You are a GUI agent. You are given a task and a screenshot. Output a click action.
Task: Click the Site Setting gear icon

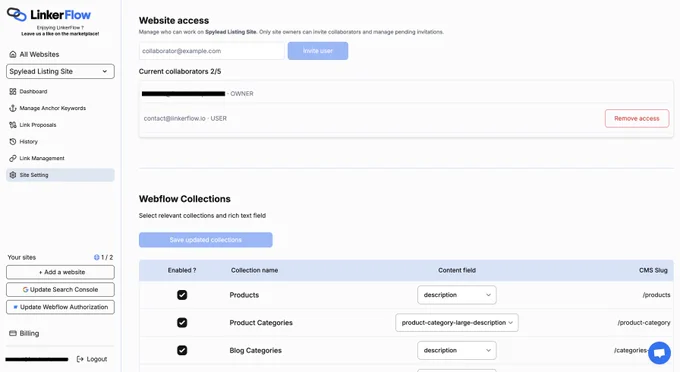(x=13, y=175)
